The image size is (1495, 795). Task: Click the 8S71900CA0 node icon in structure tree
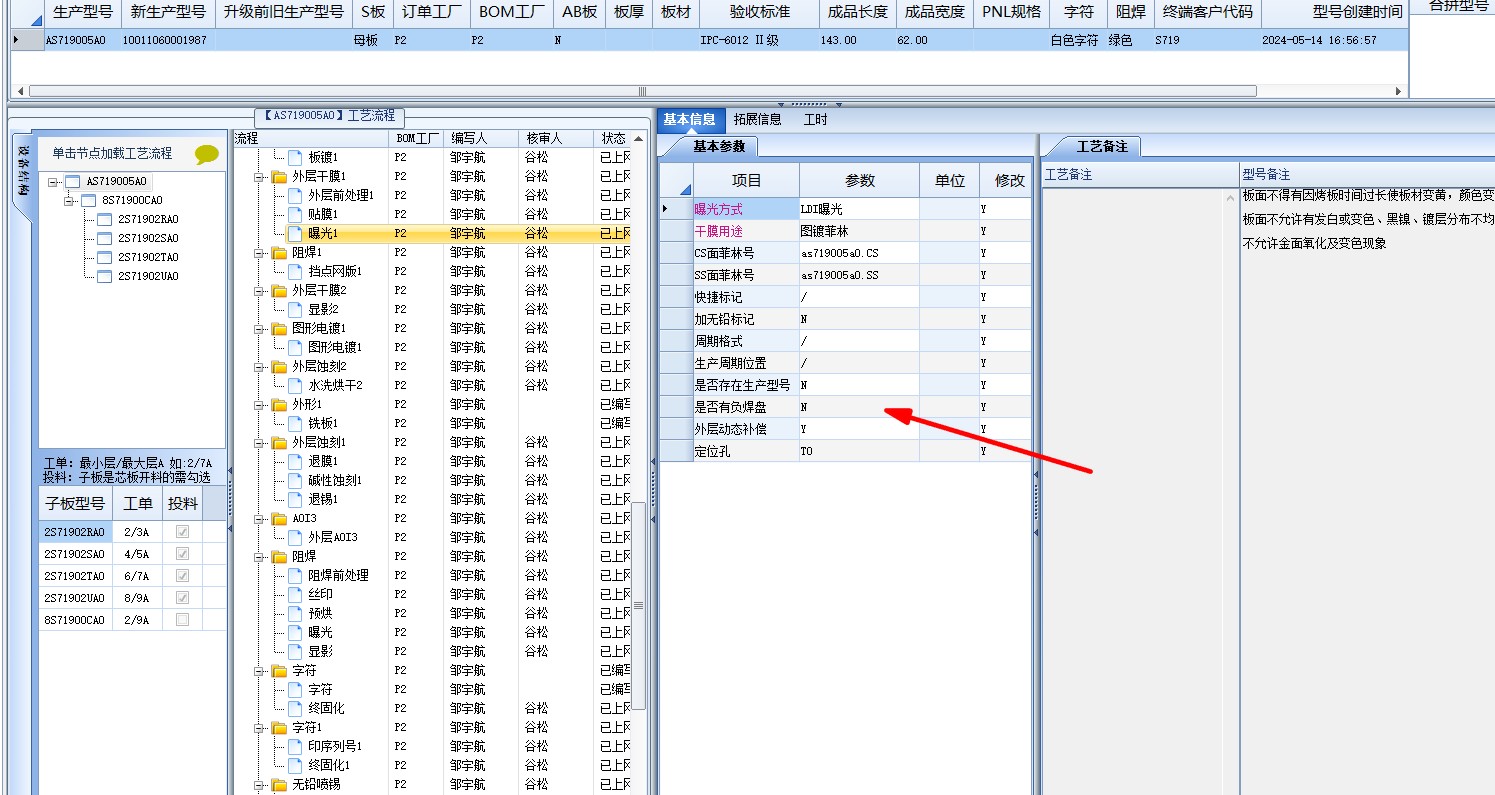[88, 200]
